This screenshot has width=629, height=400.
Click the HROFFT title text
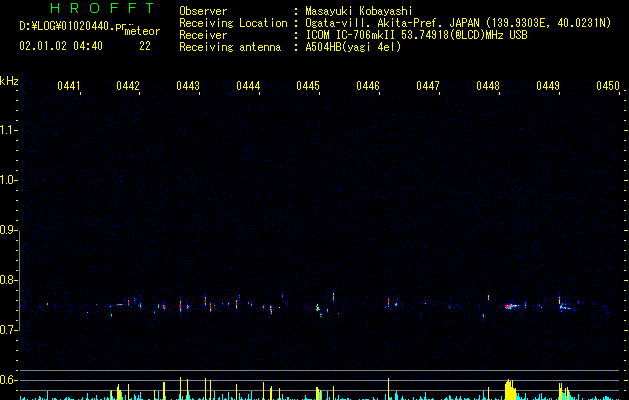point(102,8)
